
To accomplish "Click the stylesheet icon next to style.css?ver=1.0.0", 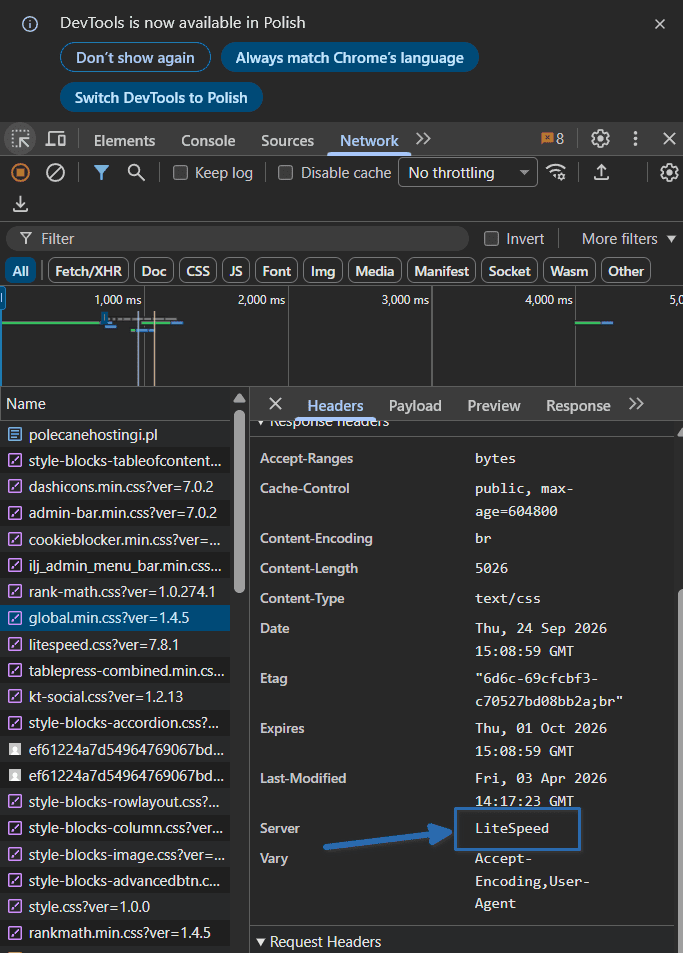I will (15, 907).
